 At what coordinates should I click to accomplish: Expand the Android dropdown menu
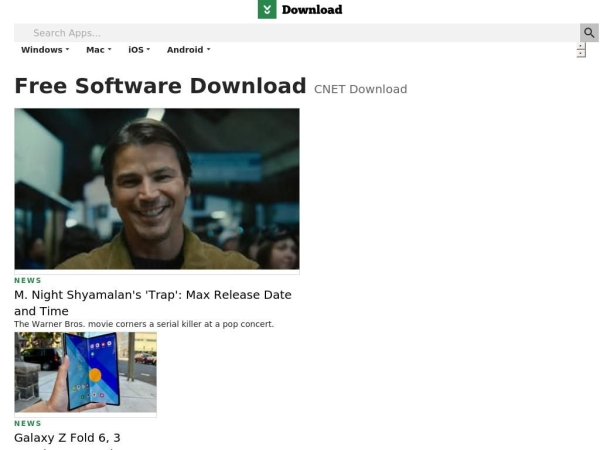click(x=189, y=50)
